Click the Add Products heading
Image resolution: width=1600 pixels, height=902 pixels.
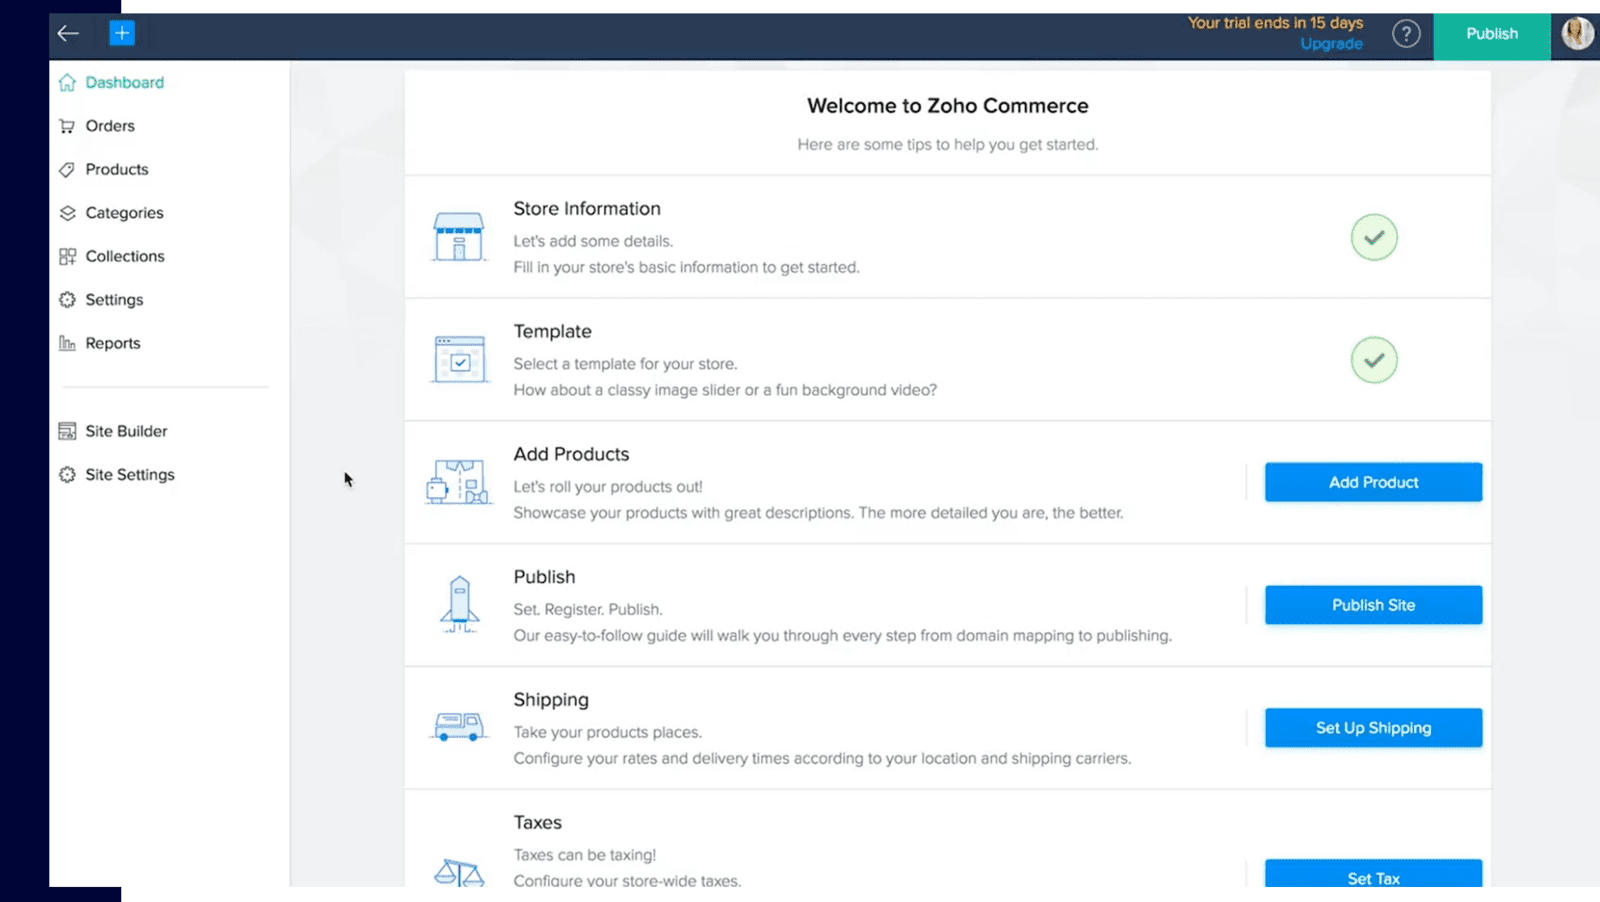click(x=571, y=454)
